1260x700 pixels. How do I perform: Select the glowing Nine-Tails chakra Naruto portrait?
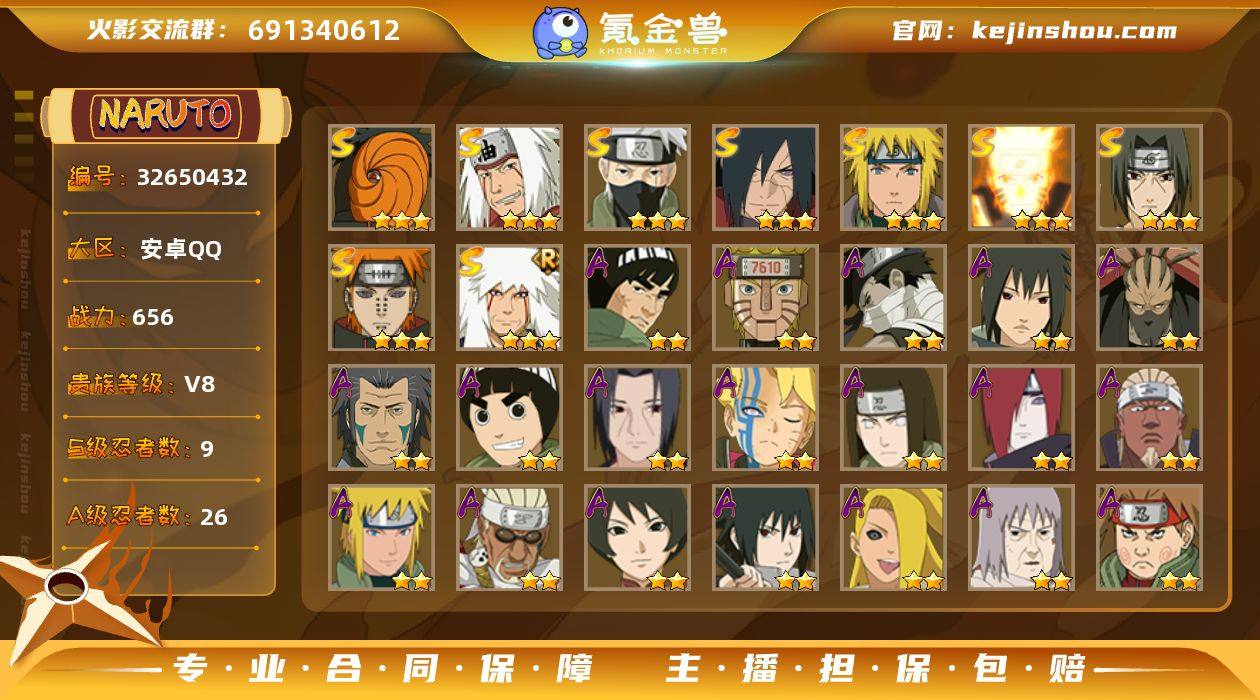click(x=1021, y=178)
